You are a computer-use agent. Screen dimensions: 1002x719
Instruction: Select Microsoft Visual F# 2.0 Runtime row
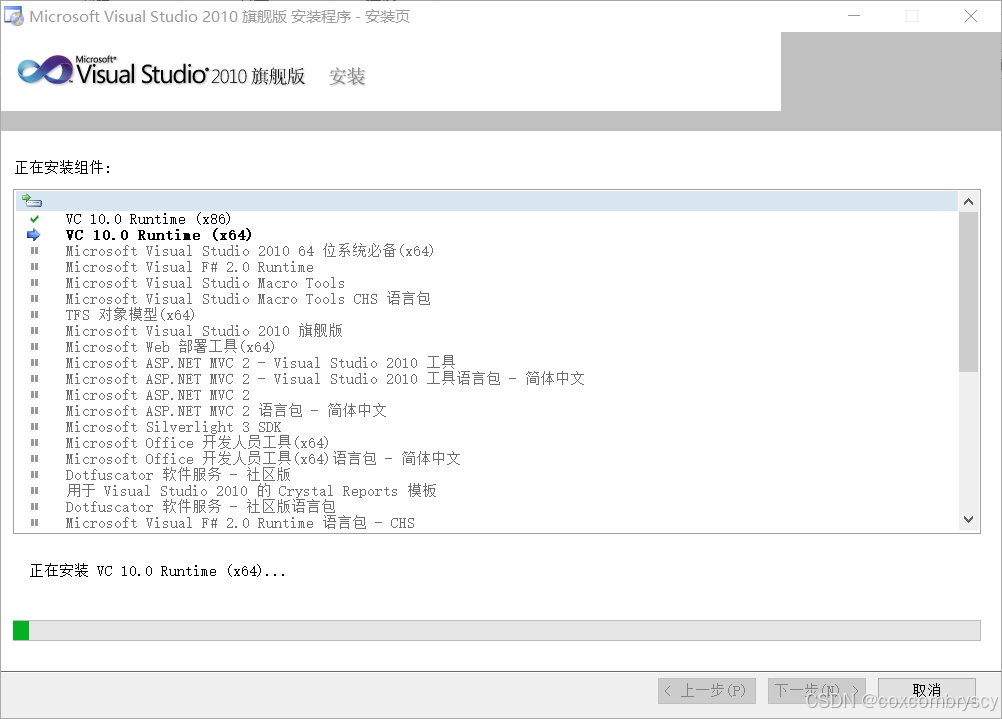[x=190, y=267]
